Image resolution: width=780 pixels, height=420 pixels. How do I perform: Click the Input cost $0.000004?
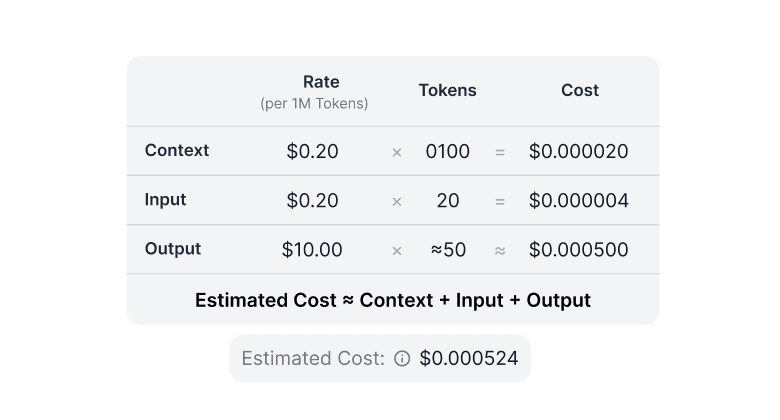coord(579,201)
